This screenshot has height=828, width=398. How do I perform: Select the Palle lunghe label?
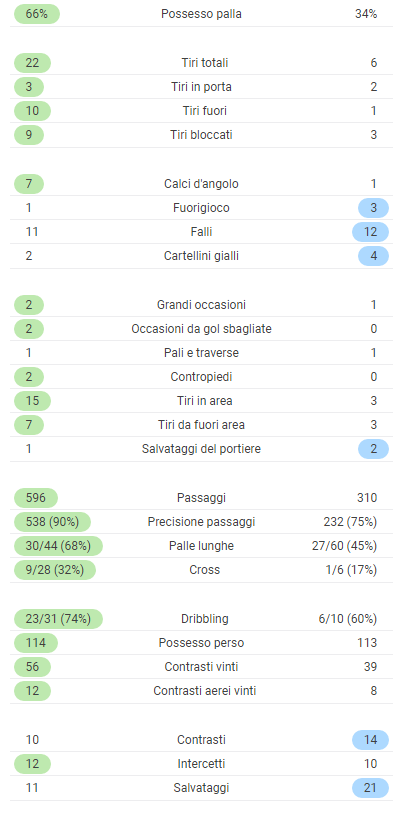point(201,546)
